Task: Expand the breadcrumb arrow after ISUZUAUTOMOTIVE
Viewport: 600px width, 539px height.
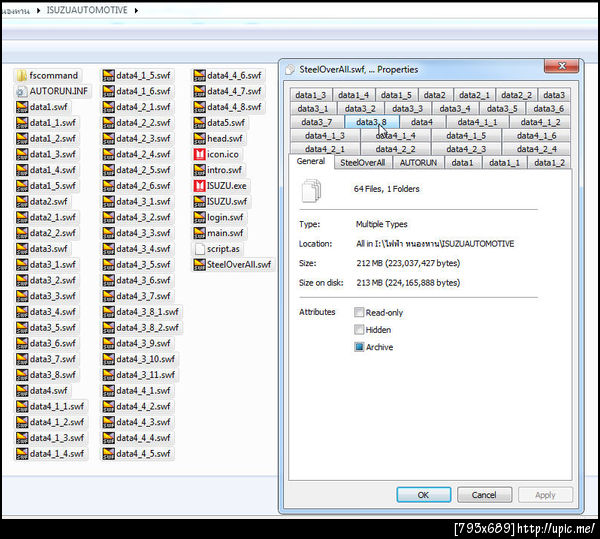Action: pos(136,10)
